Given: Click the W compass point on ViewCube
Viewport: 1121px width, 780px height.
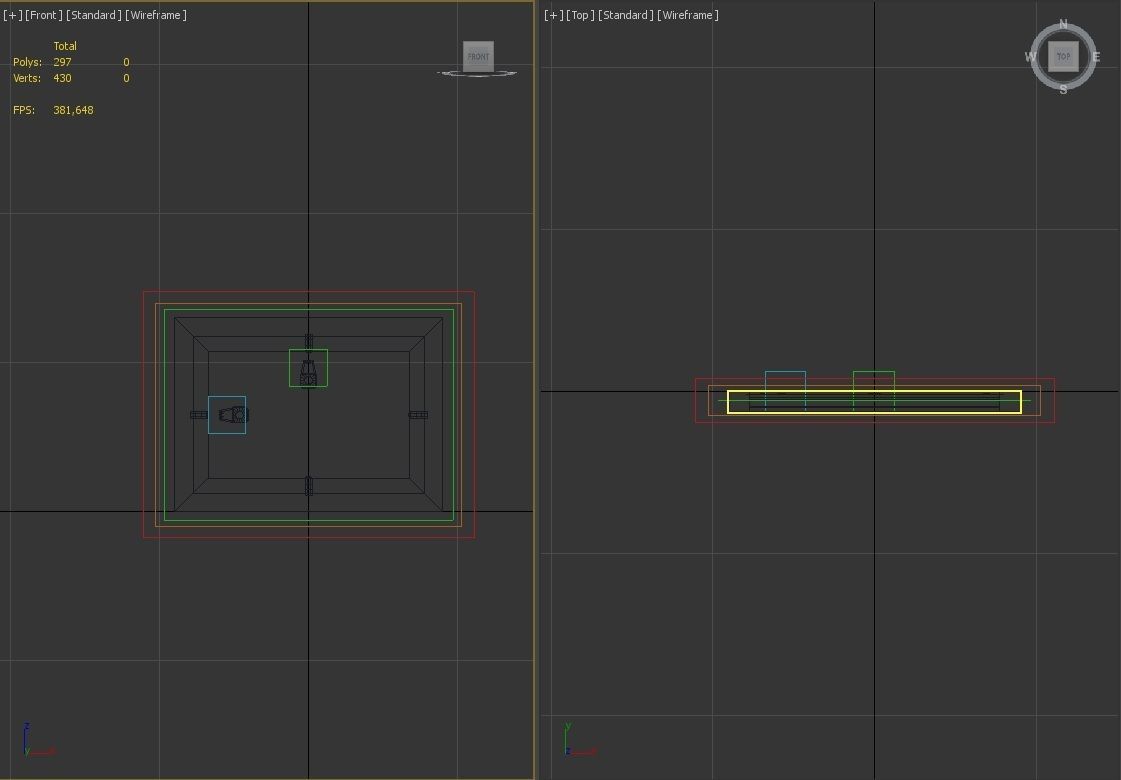Looking at the screenshot, I should [x=1031, y=56].
